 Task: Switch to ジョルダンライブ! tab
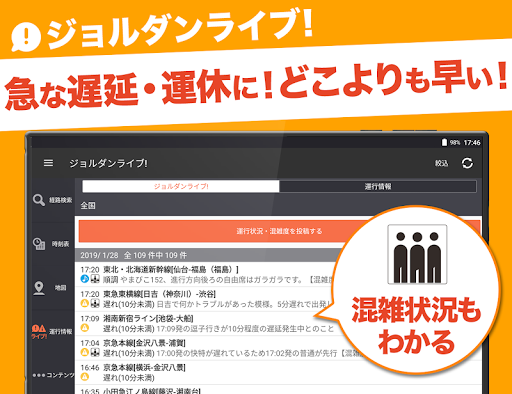181,186
